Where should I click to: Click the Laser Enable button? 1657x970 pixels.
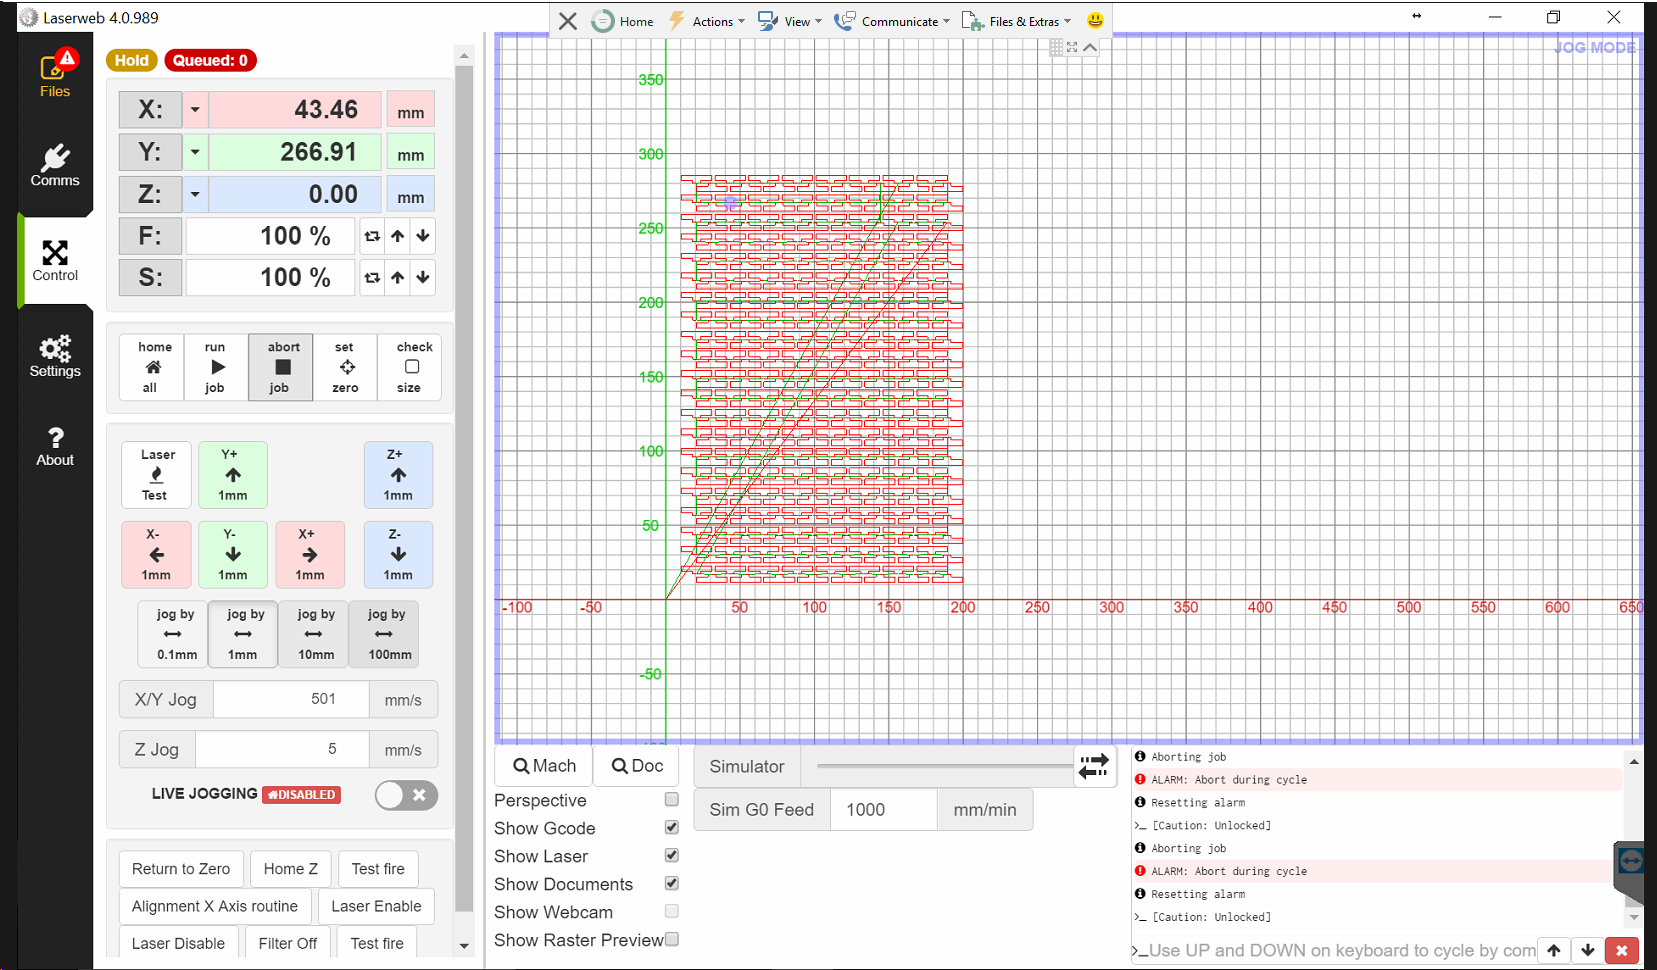click(x=376, y=906)
